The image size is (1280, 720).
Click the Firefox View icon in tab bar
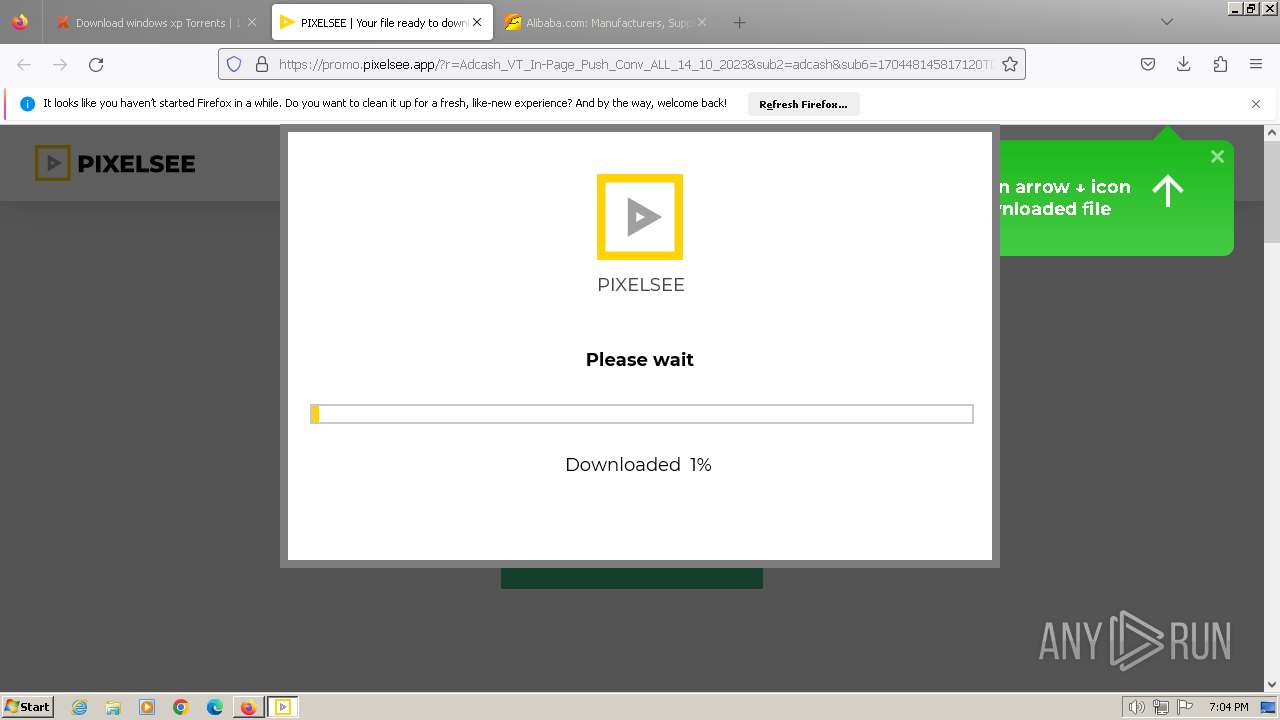pos(20,22)
